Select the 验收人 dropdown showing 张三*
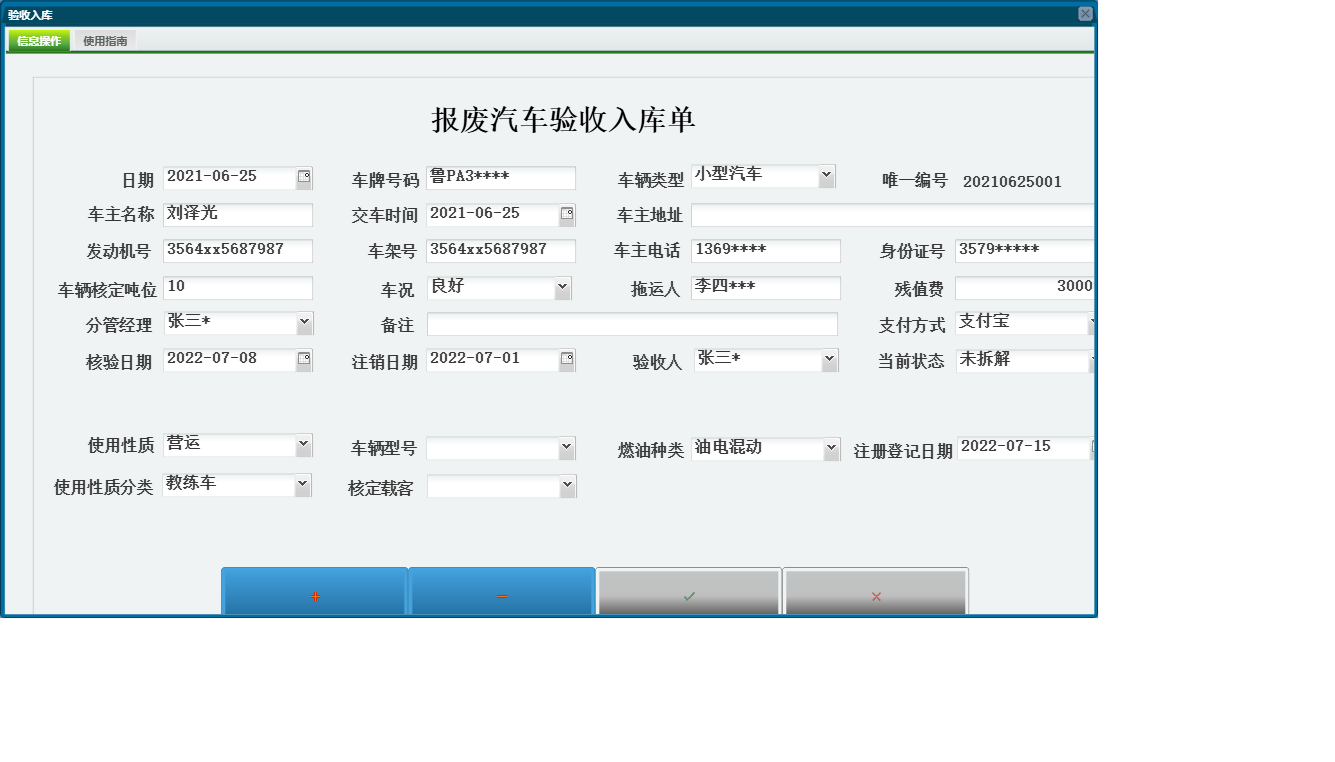 click(830, 361)
